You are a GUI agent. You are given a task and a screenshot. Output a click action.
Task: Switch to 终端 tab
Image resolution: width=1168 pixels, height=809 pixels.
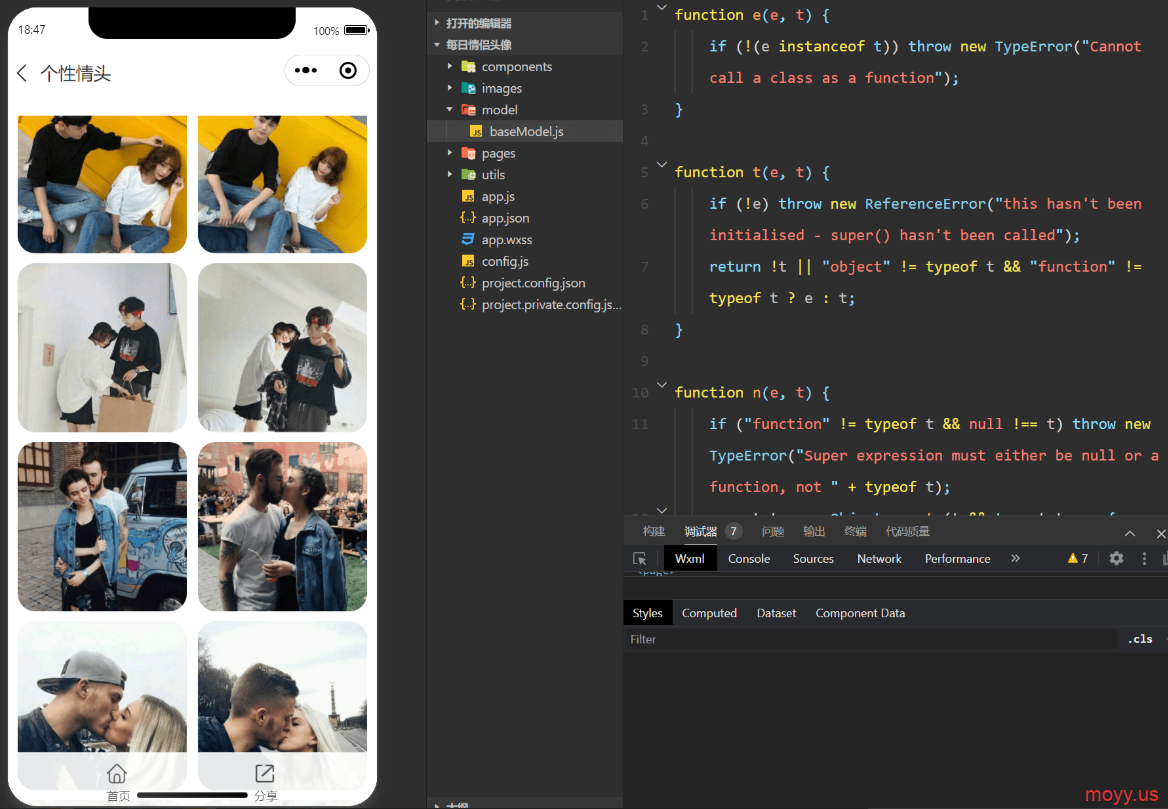point(855,531)
